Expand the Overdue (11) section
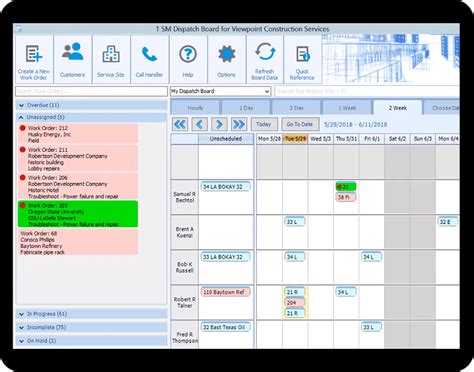The height and width of the screenshot is (372, 474). [x=92, y=105]
